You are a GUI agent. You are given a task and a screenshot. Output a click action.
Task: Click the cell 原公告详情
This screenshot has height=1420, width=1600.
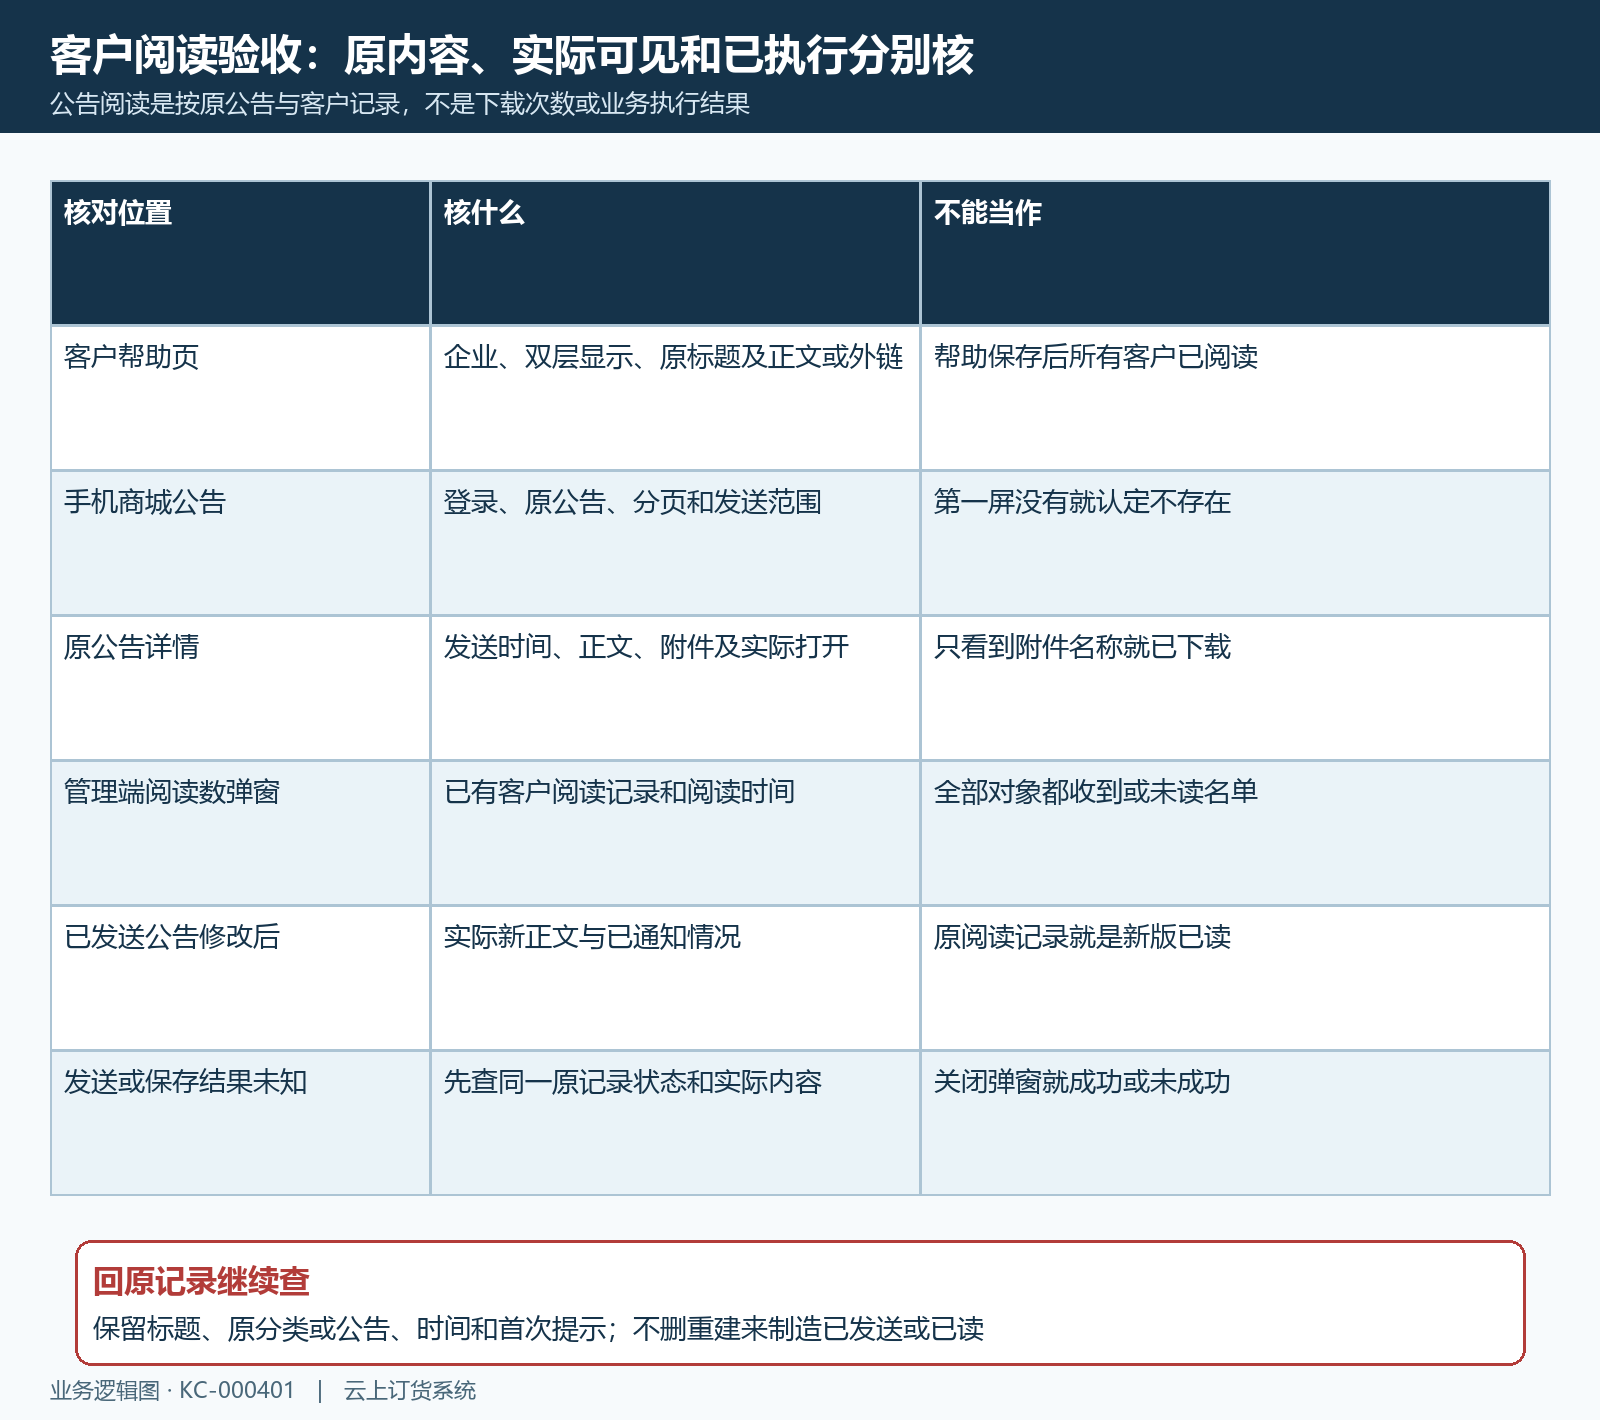tap(240, 688)
